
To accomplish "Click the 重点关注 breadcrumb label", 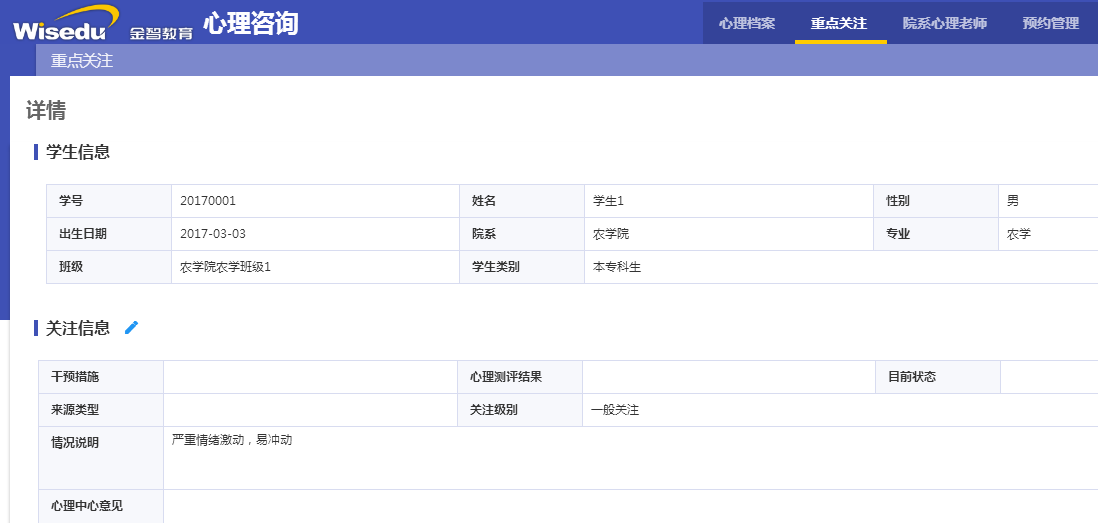I will pyautogui.click(x=82, y=61).
